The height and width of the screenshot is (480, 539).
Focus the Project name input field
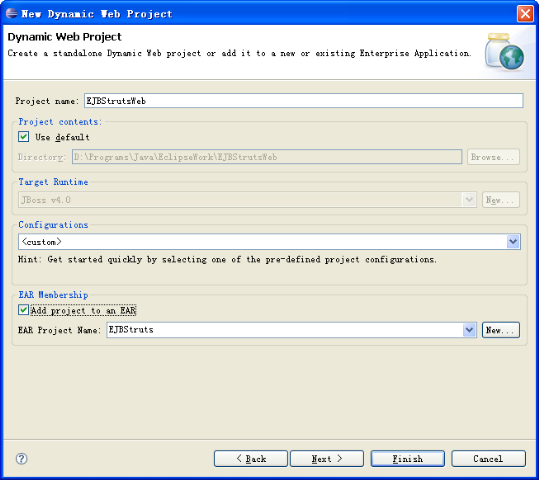coord(304,101)
